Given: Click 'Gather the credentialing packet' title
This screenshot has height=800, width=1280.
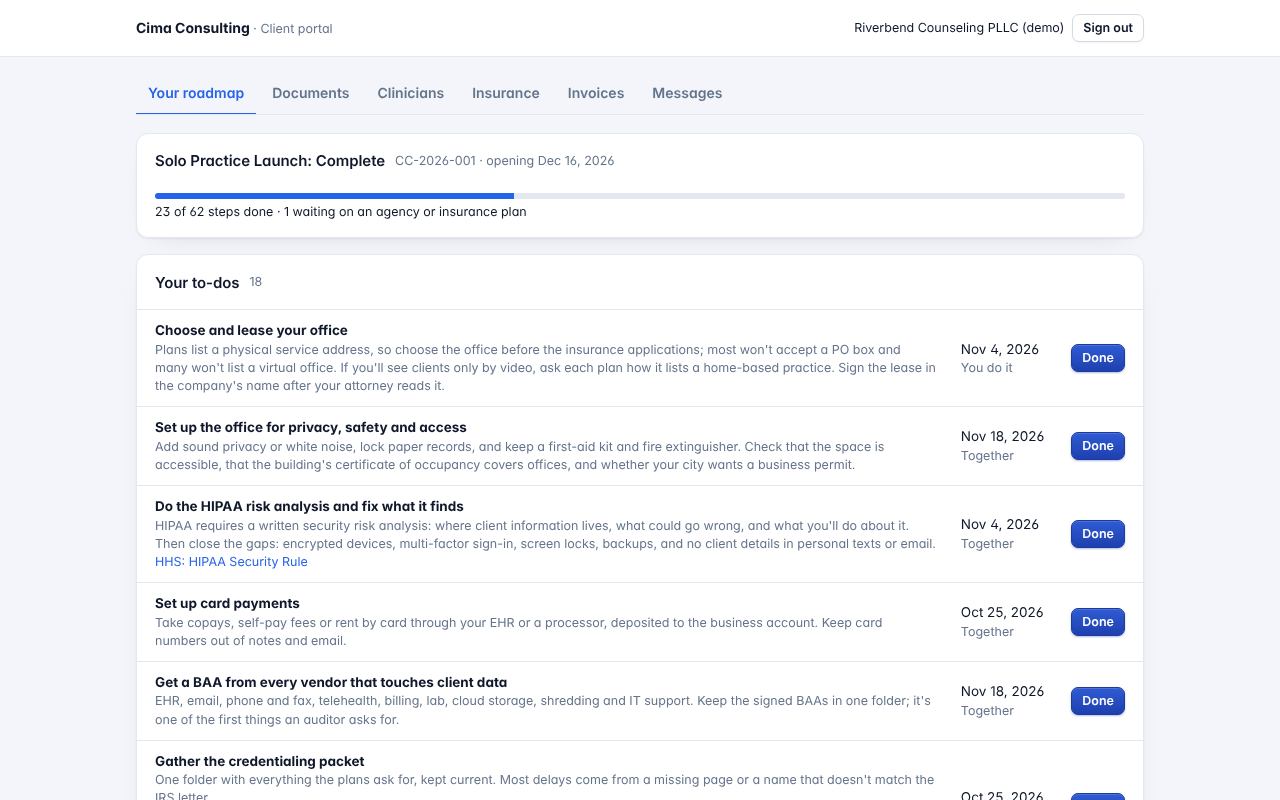Looking at the screenshot, I should pos(260,761).
